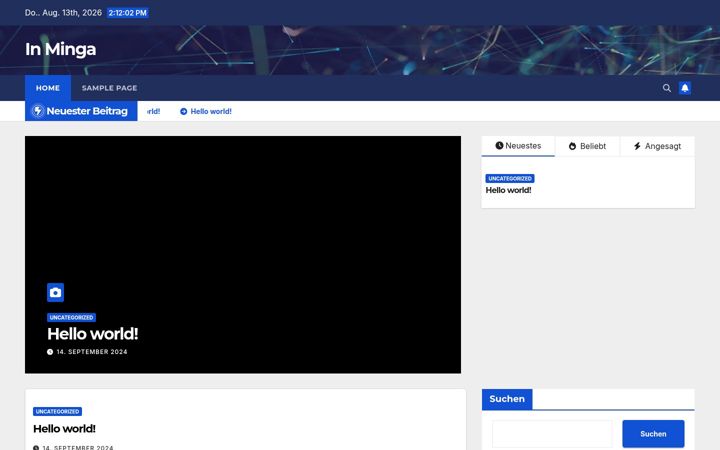
Task: Click the arrow icon before ticker Hello world!
Action: 184,111
